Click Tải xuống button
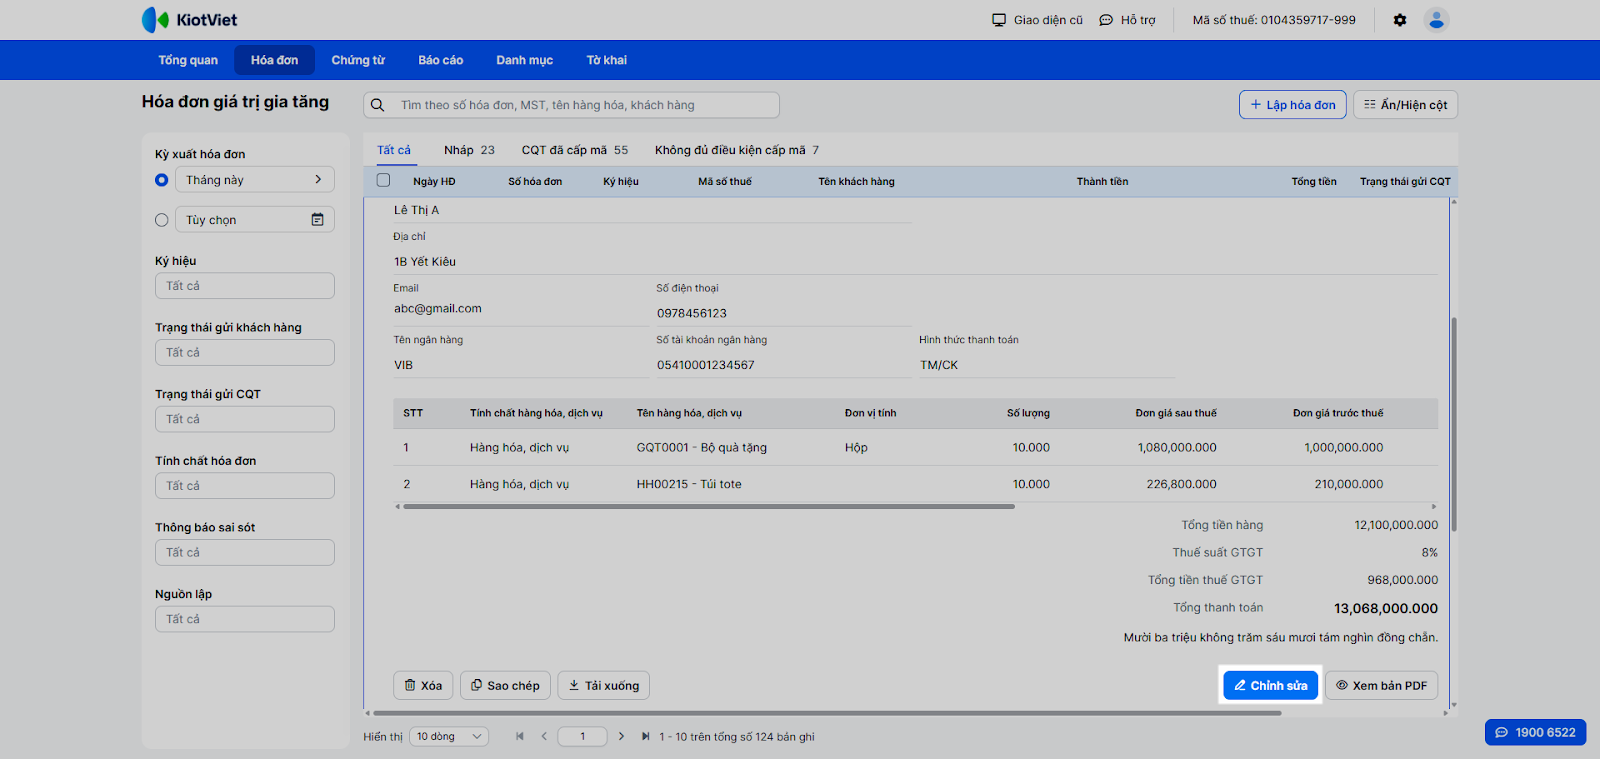The height and width of the screenshot is (759, 1600). (604, 685)
